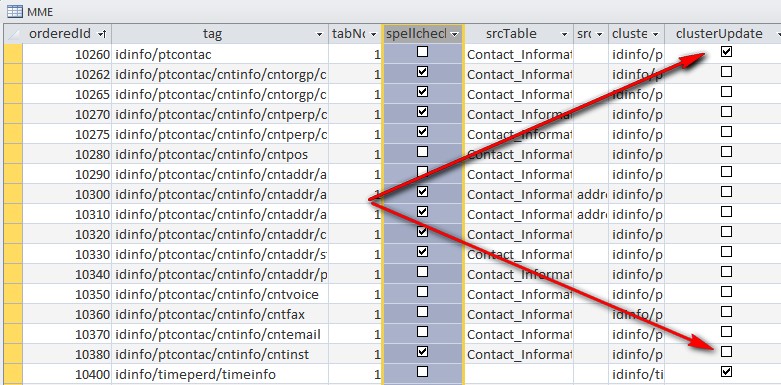
Task: Click the cluster cell in row 10400
Action: point(636,374)
